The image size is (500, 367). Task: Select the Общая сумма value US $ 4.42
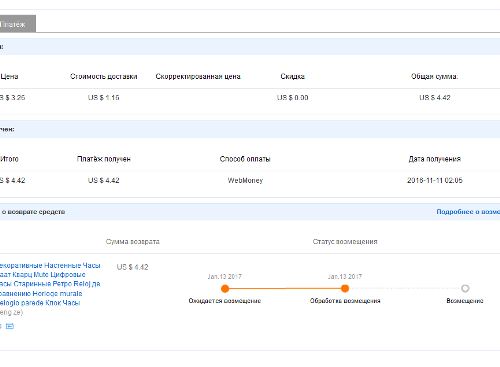(x=435, y=98)
